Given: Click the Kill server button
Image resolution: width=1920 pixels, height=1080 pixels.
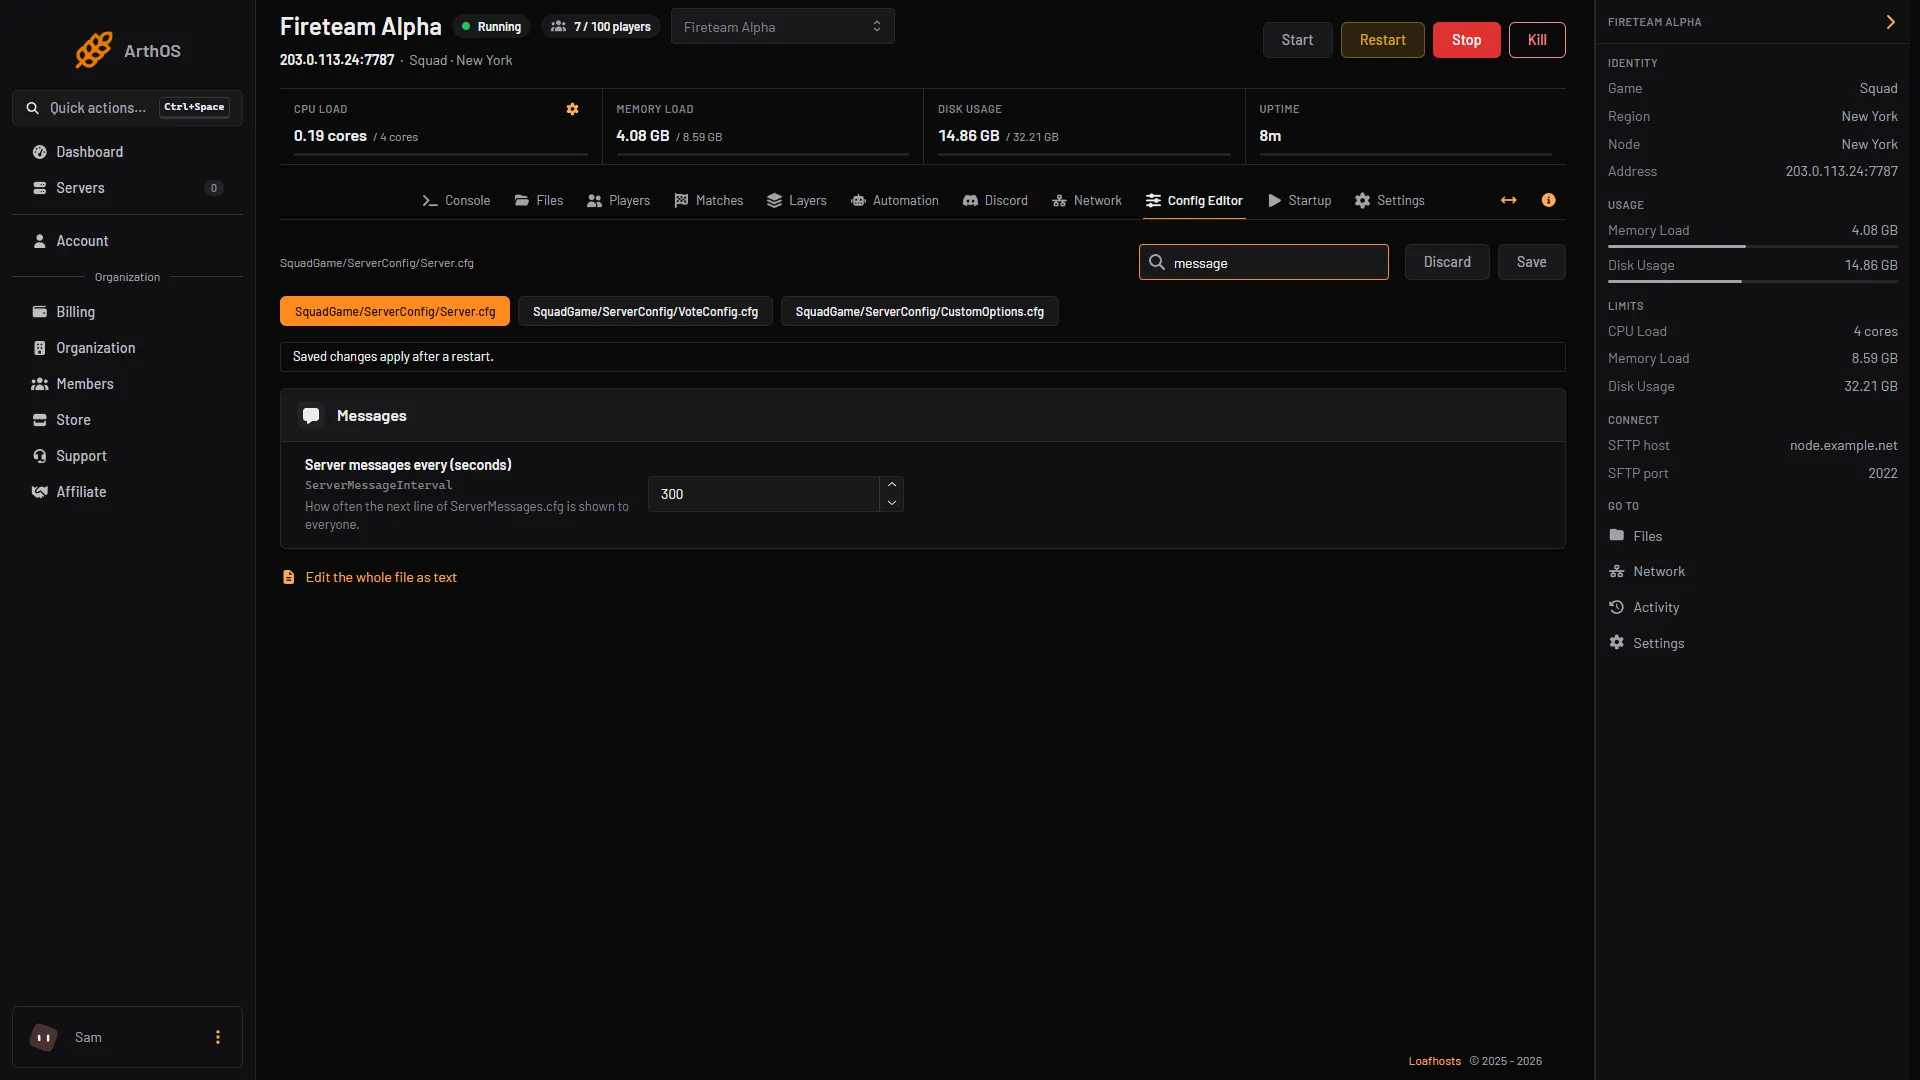Looking at the screenshot, I should (1537, 40).
